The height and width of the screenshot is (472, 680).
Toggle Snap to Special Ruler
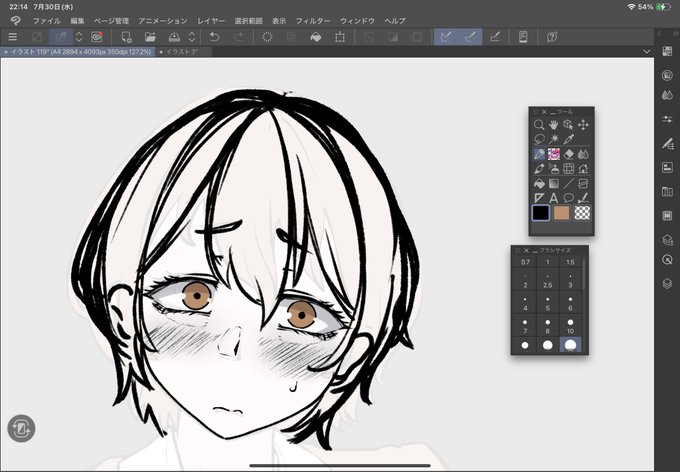tap(470, 37)
